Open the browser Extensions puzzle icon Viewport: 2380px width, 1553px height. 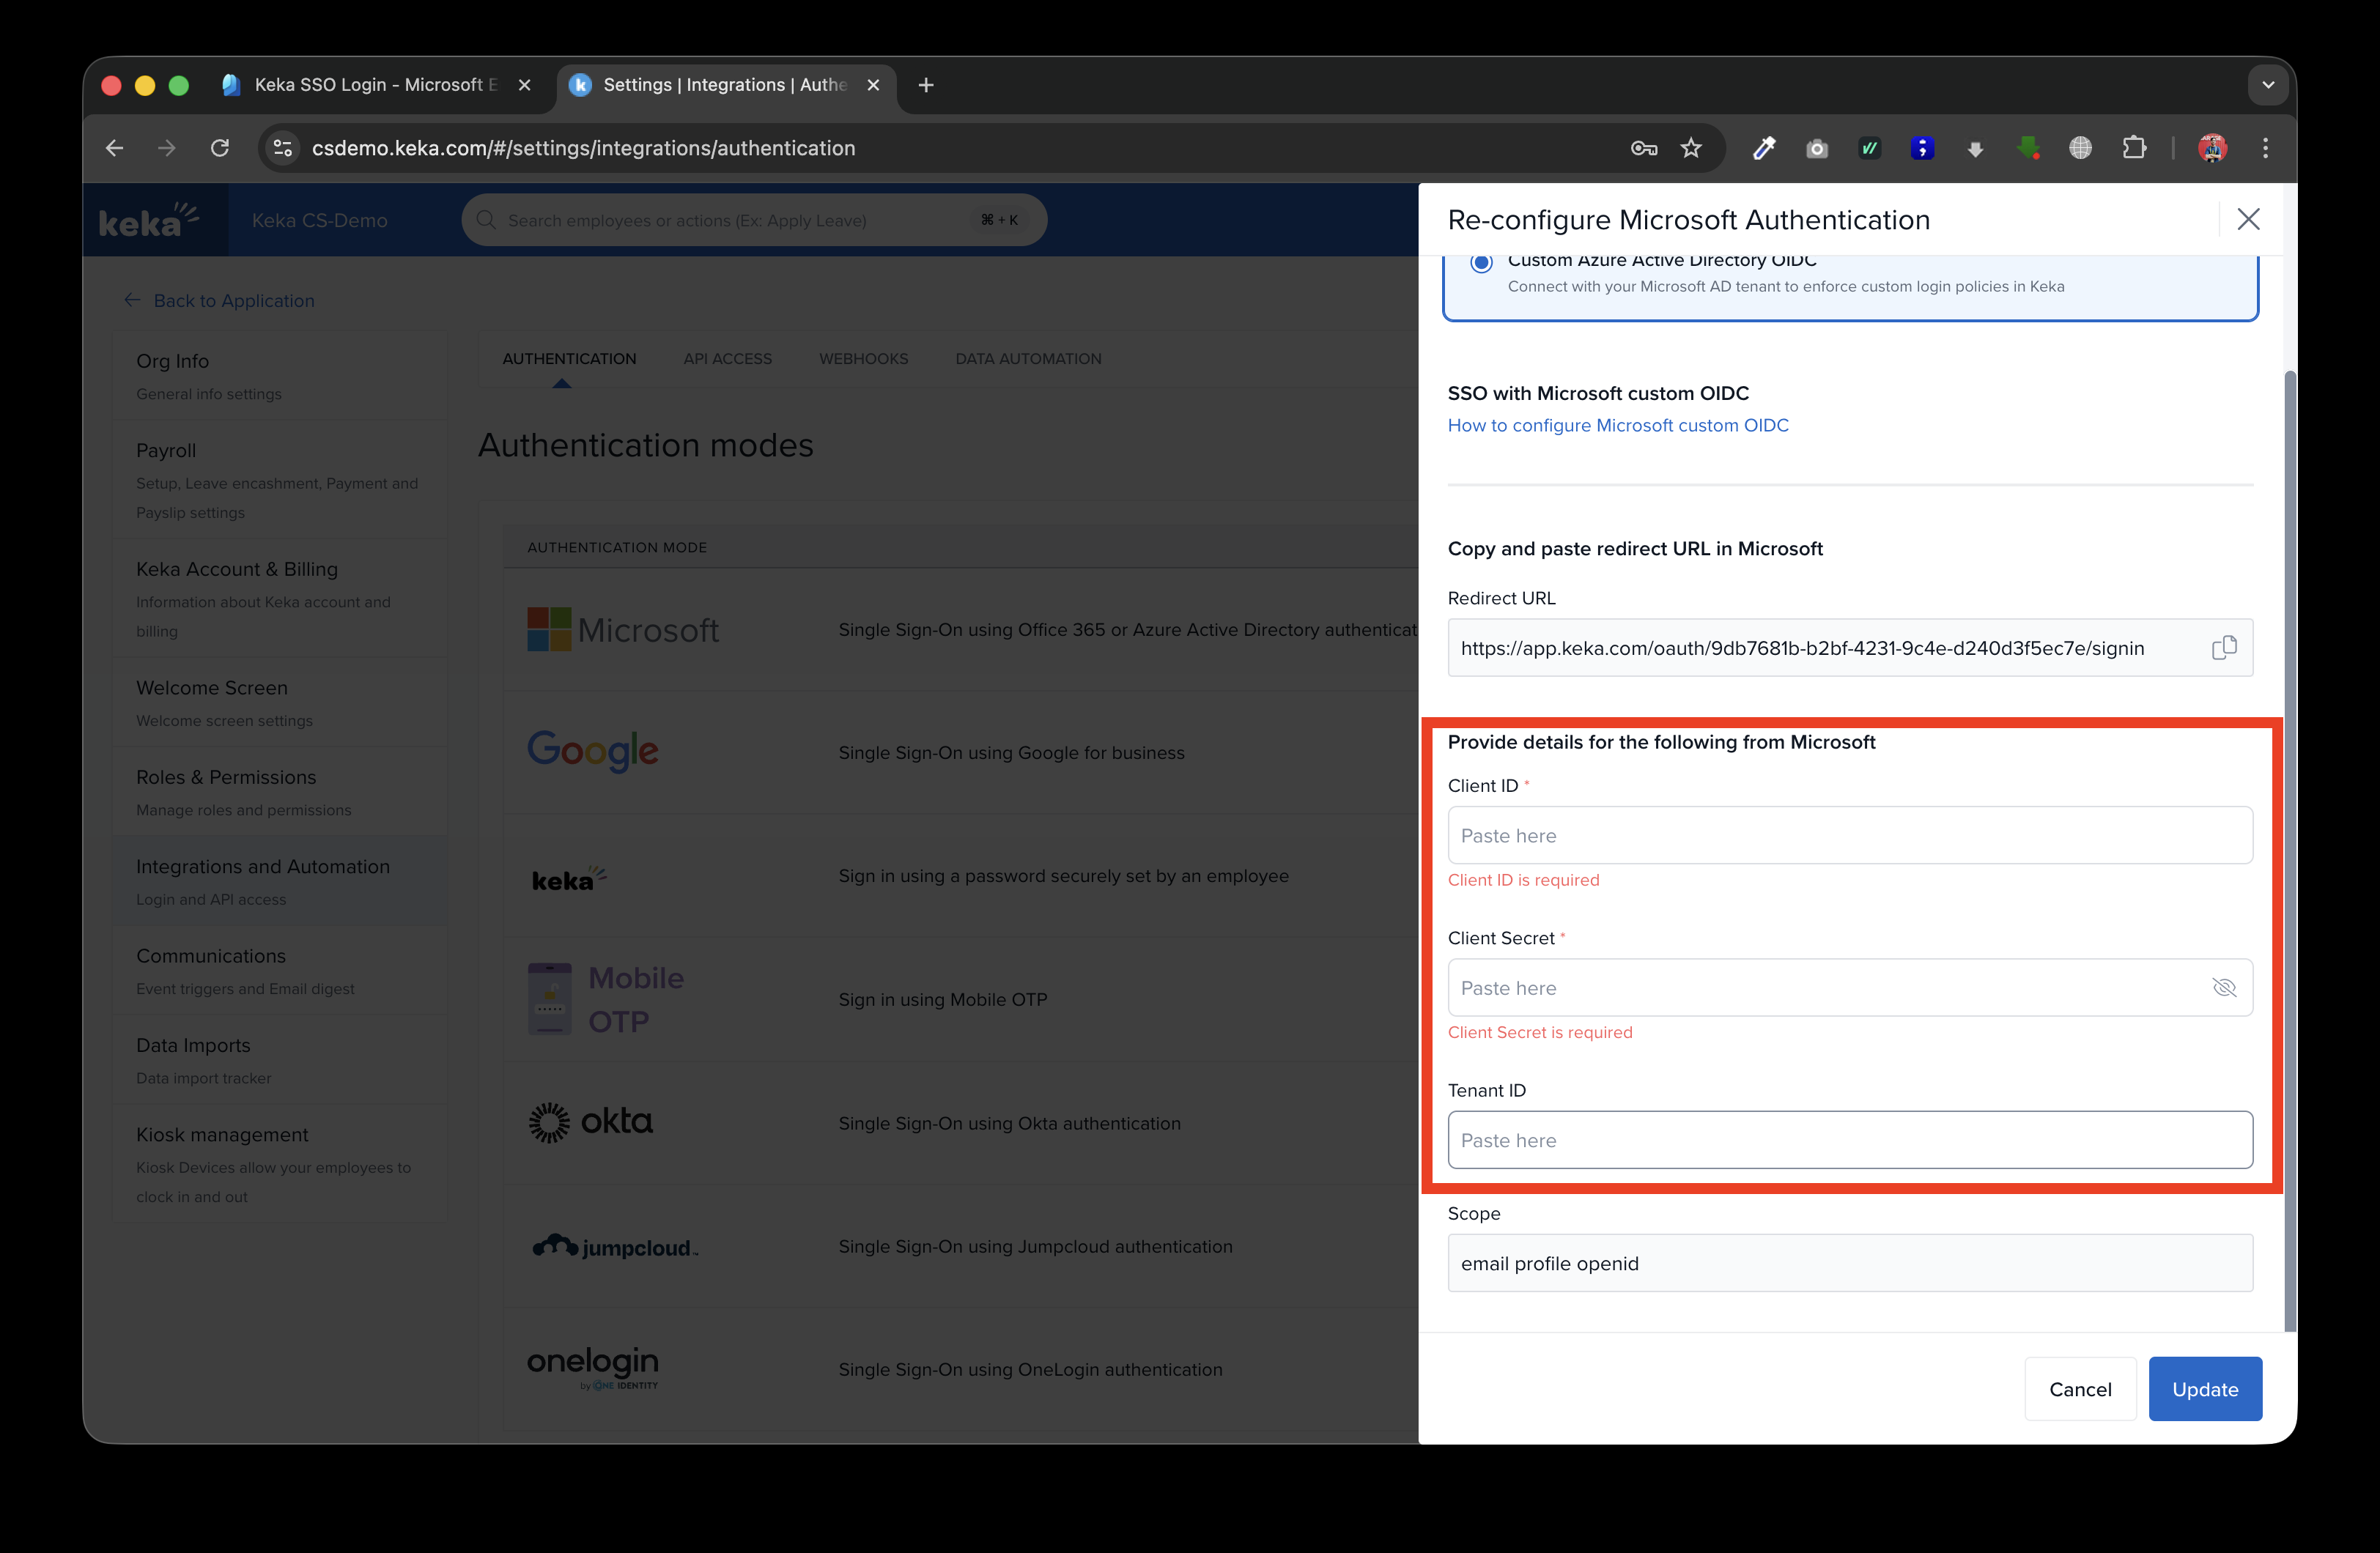pos(2134,148)
